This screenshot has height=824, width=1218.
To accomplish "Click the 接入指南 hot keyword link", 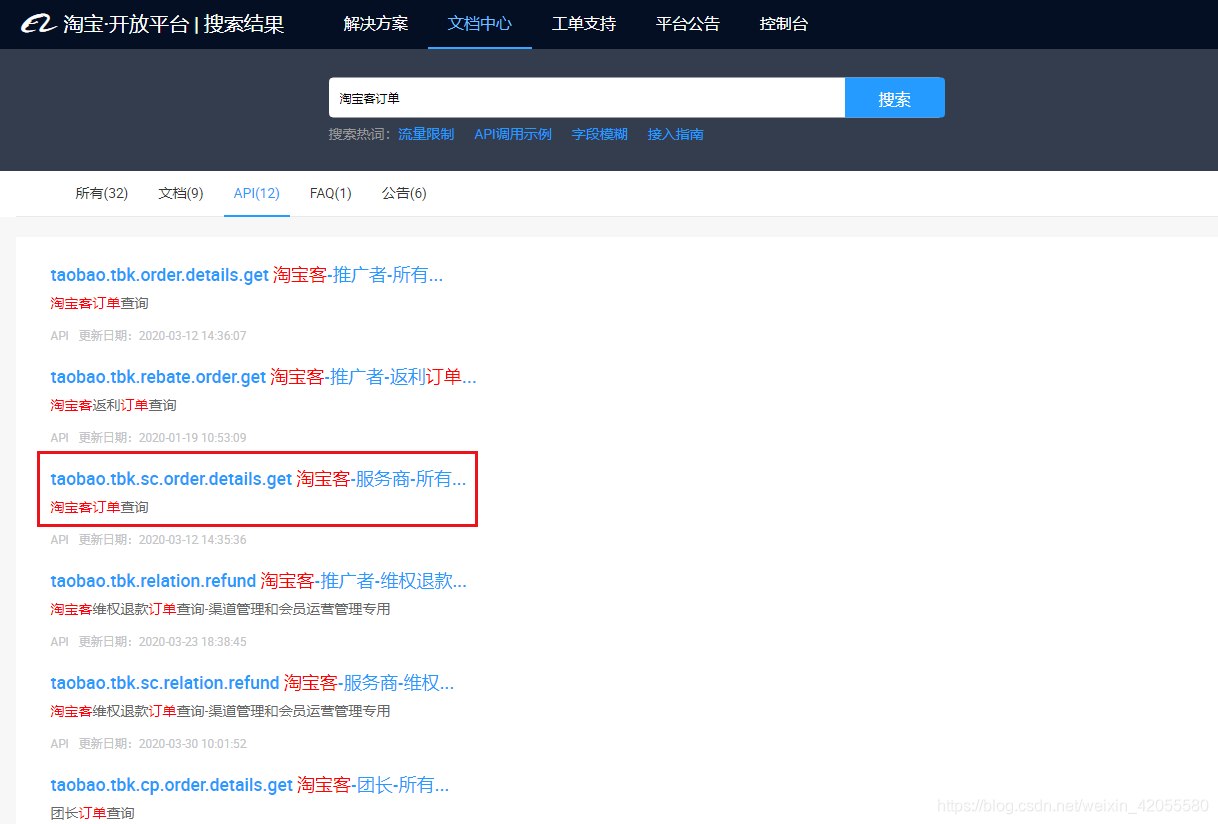I will coord(676,134).
